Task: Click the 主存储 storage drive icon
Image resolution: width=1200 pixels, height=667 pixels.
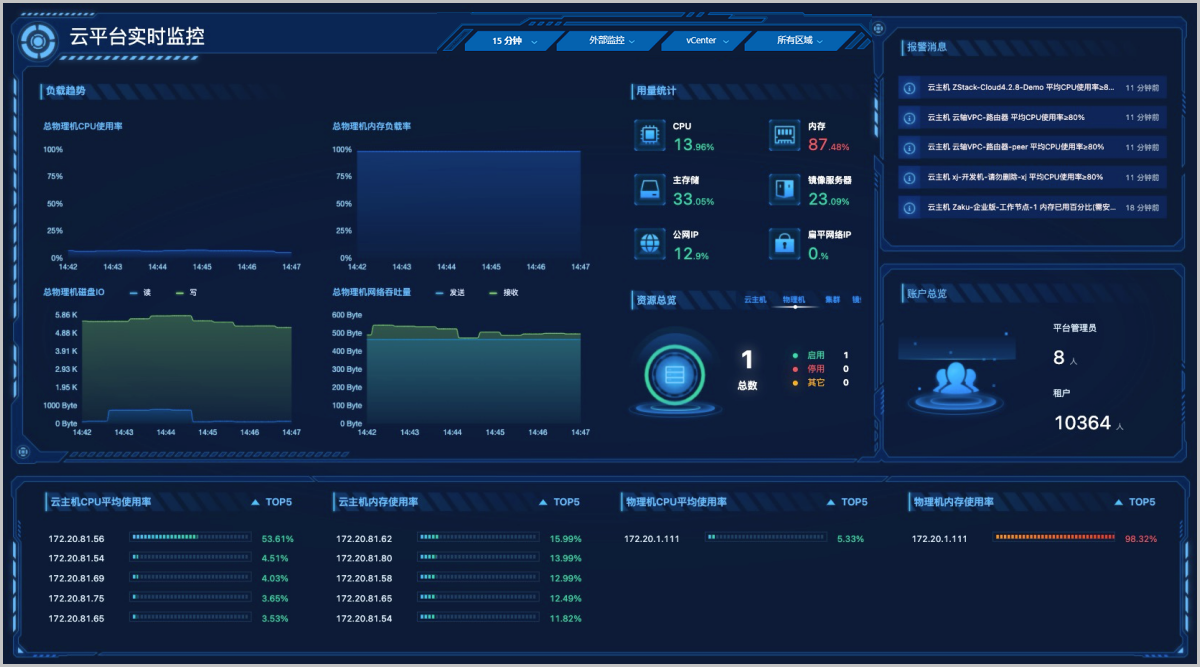Action: (x=649, y=189)
